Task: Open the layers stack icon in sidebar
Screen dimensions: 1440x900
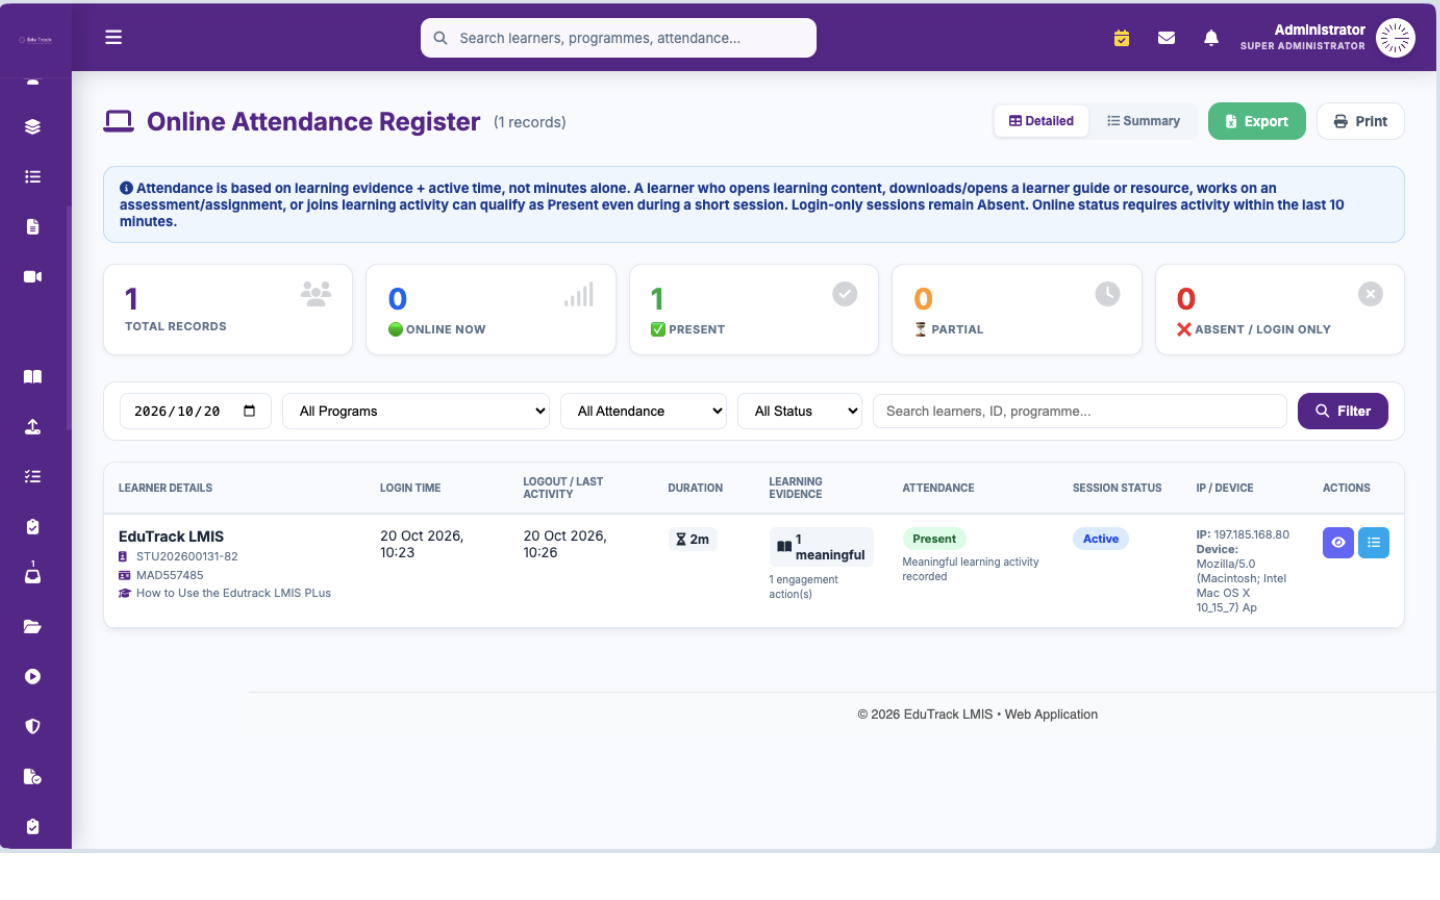Action: (x=33, y=127)
